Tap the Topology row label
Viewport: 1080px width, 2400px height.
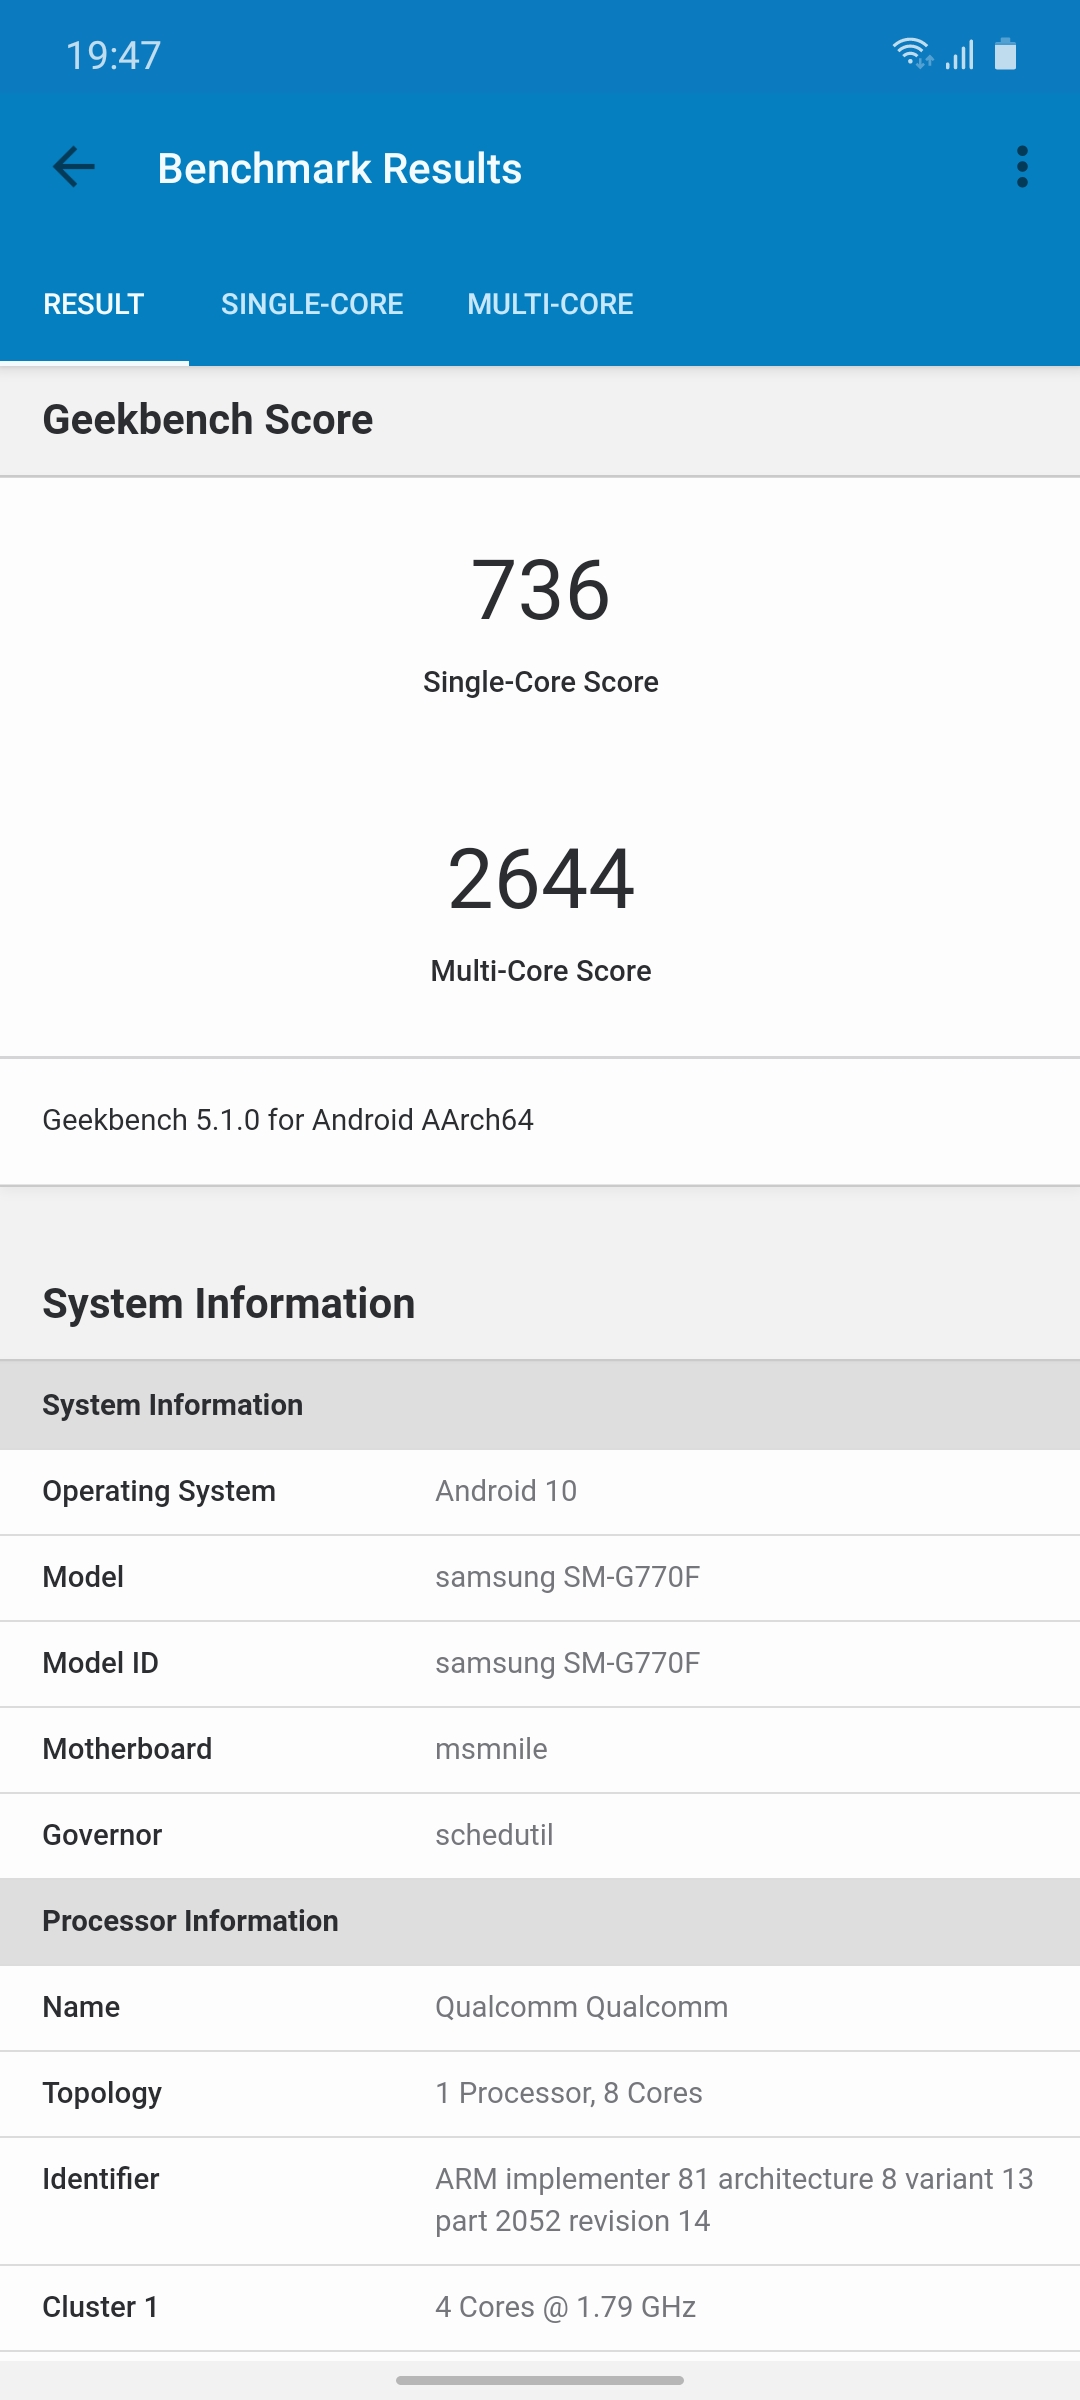point(102,2093)
